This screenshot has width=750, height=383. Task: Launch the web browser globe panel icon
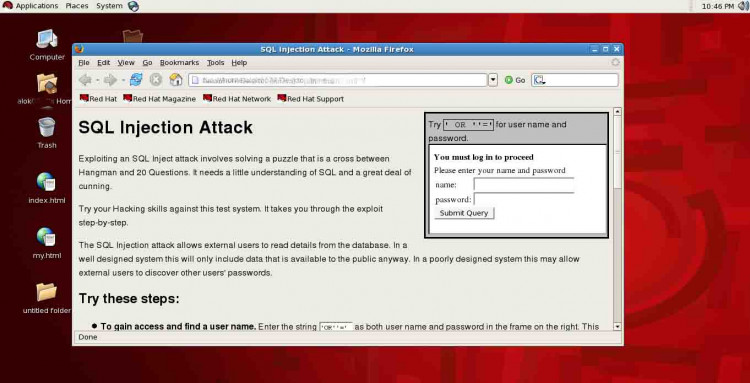(133, 6)
